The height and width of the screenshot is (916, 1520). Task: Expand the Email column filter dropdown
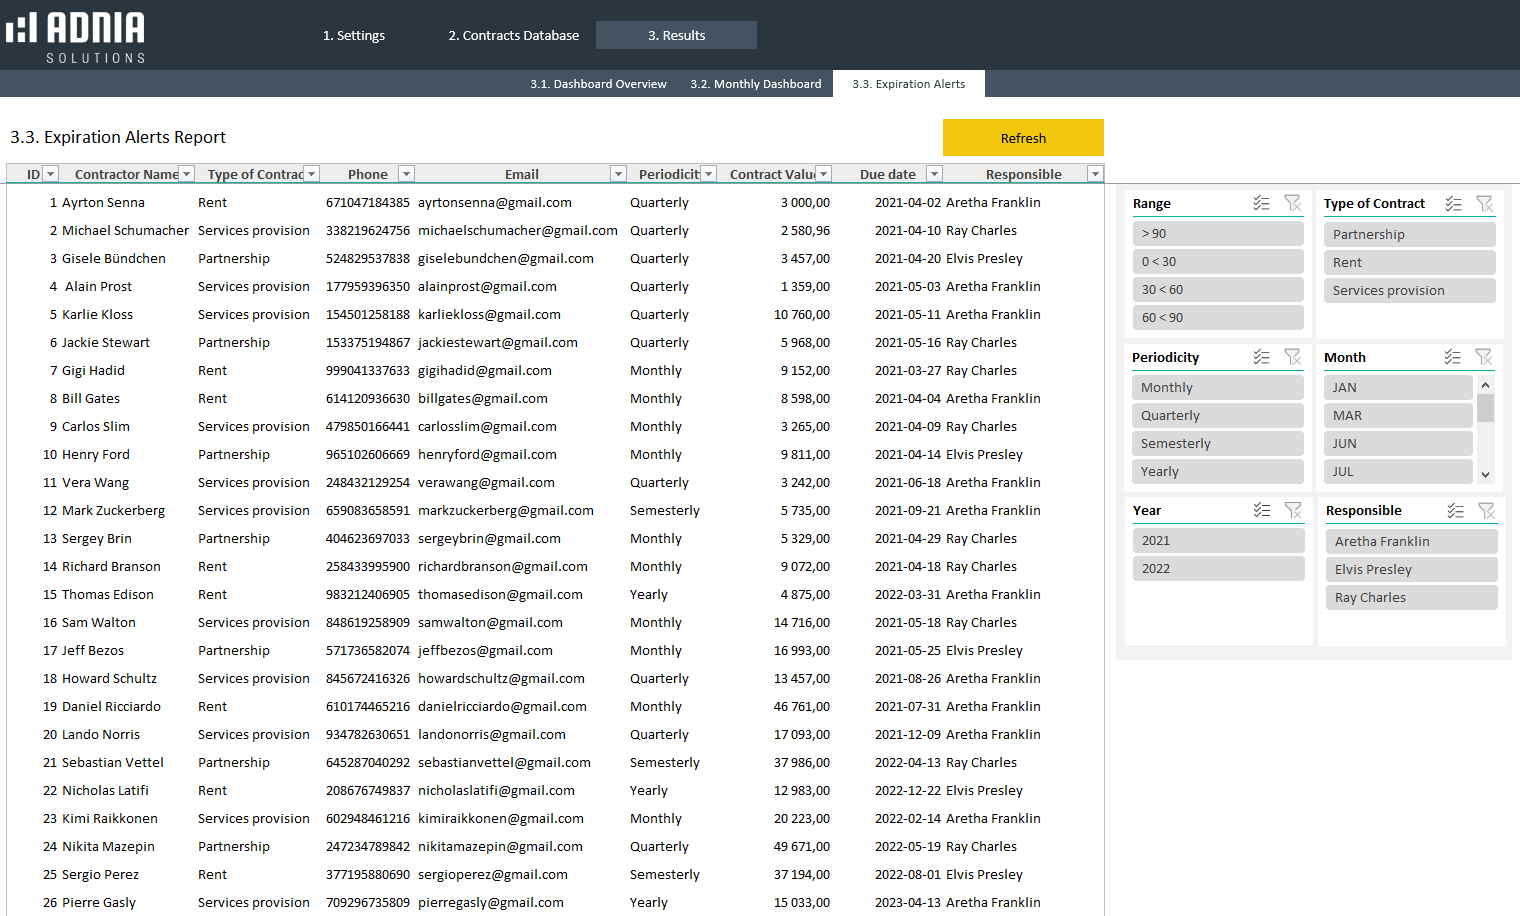[618, 174]
